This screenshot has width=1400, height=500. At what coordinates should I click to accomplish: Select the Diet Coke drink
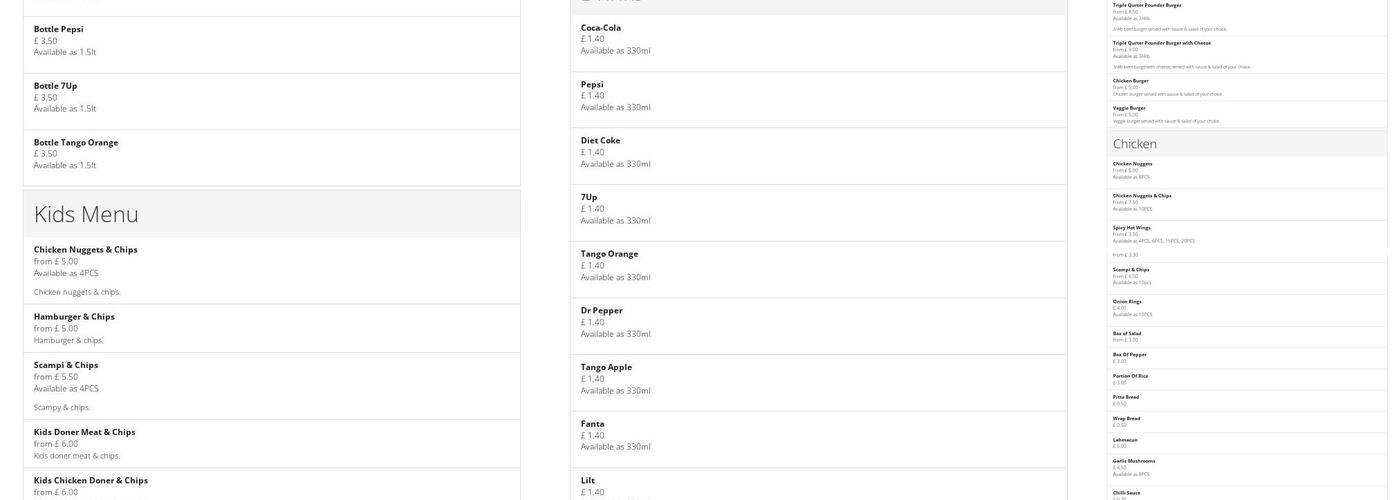coord(600,141)
